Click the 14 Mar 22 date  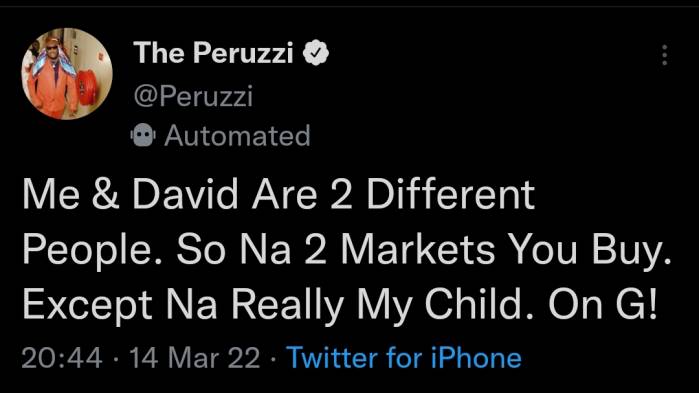pyautogui.click(x=195, y=358)
